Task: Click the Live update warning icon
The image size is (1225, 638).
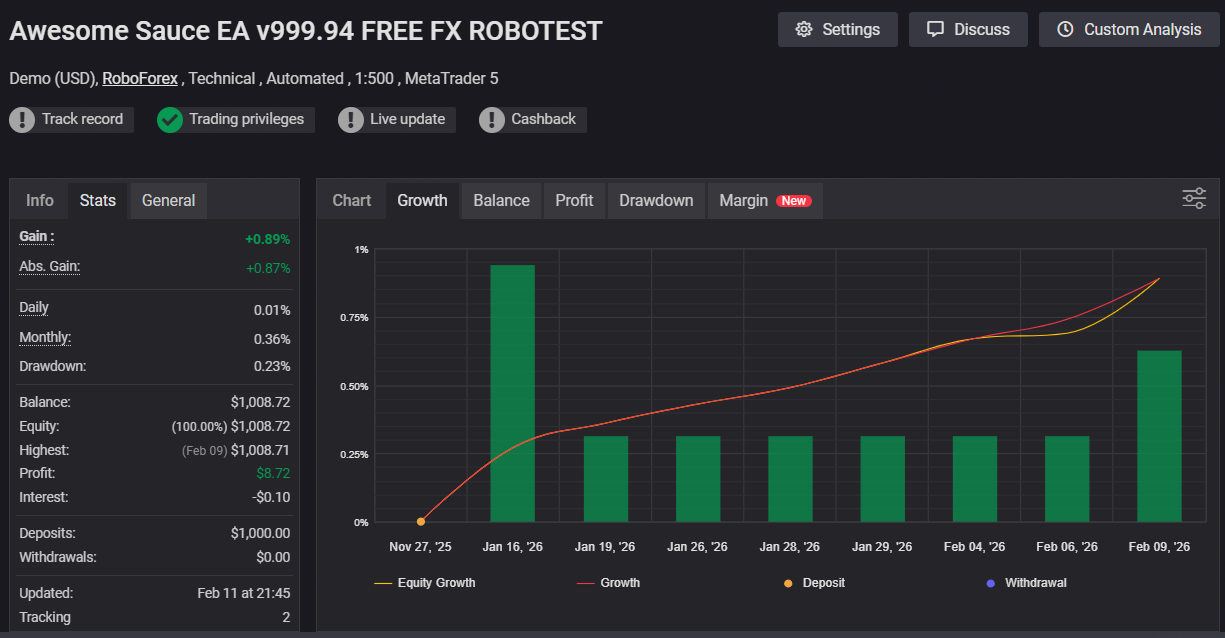Action: point(351,120)
